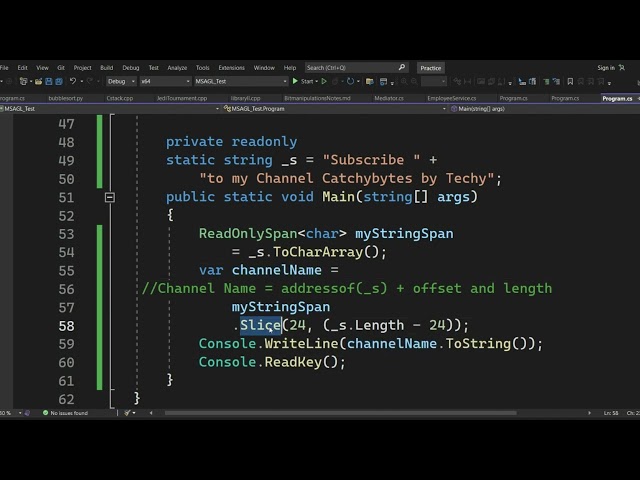Click the New Project toolbar icon
This screenshot has height=480, width=640.
tap(23, 82)
